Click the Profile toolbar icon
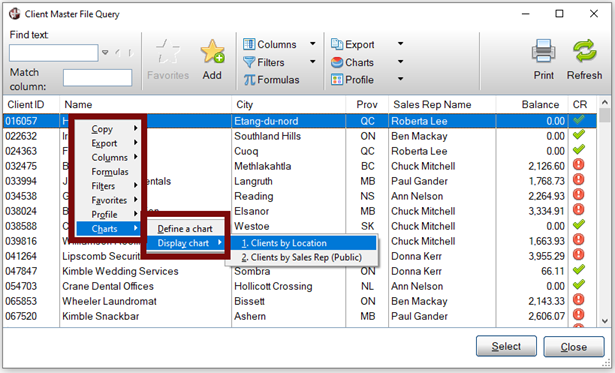This screenshot has width=615, height=373. 337,80
